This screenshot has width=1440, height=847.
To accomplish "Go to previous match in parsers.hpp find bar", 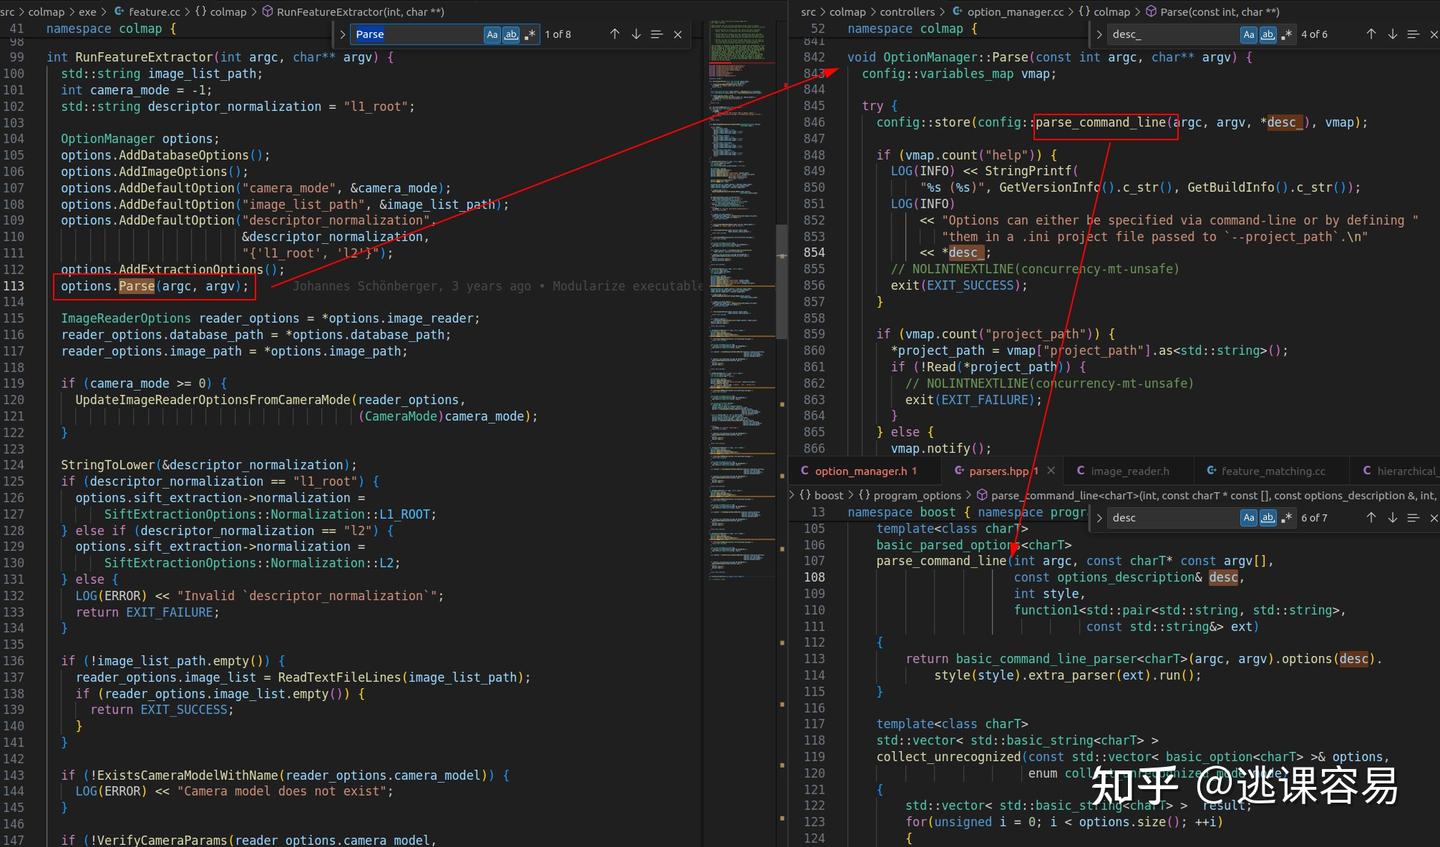I will click(x=1371, y=518).
